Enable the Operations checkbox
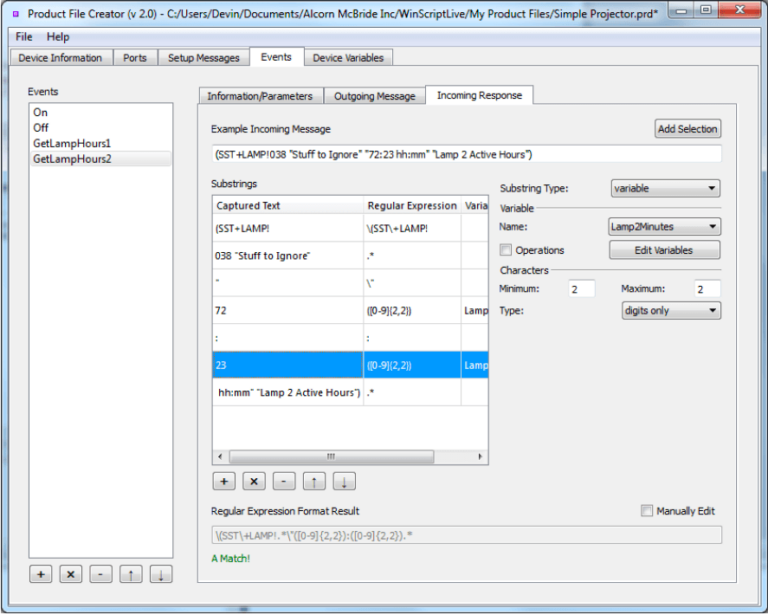The height and width of the screenshot is (615, 768). [x=506, y=250]
